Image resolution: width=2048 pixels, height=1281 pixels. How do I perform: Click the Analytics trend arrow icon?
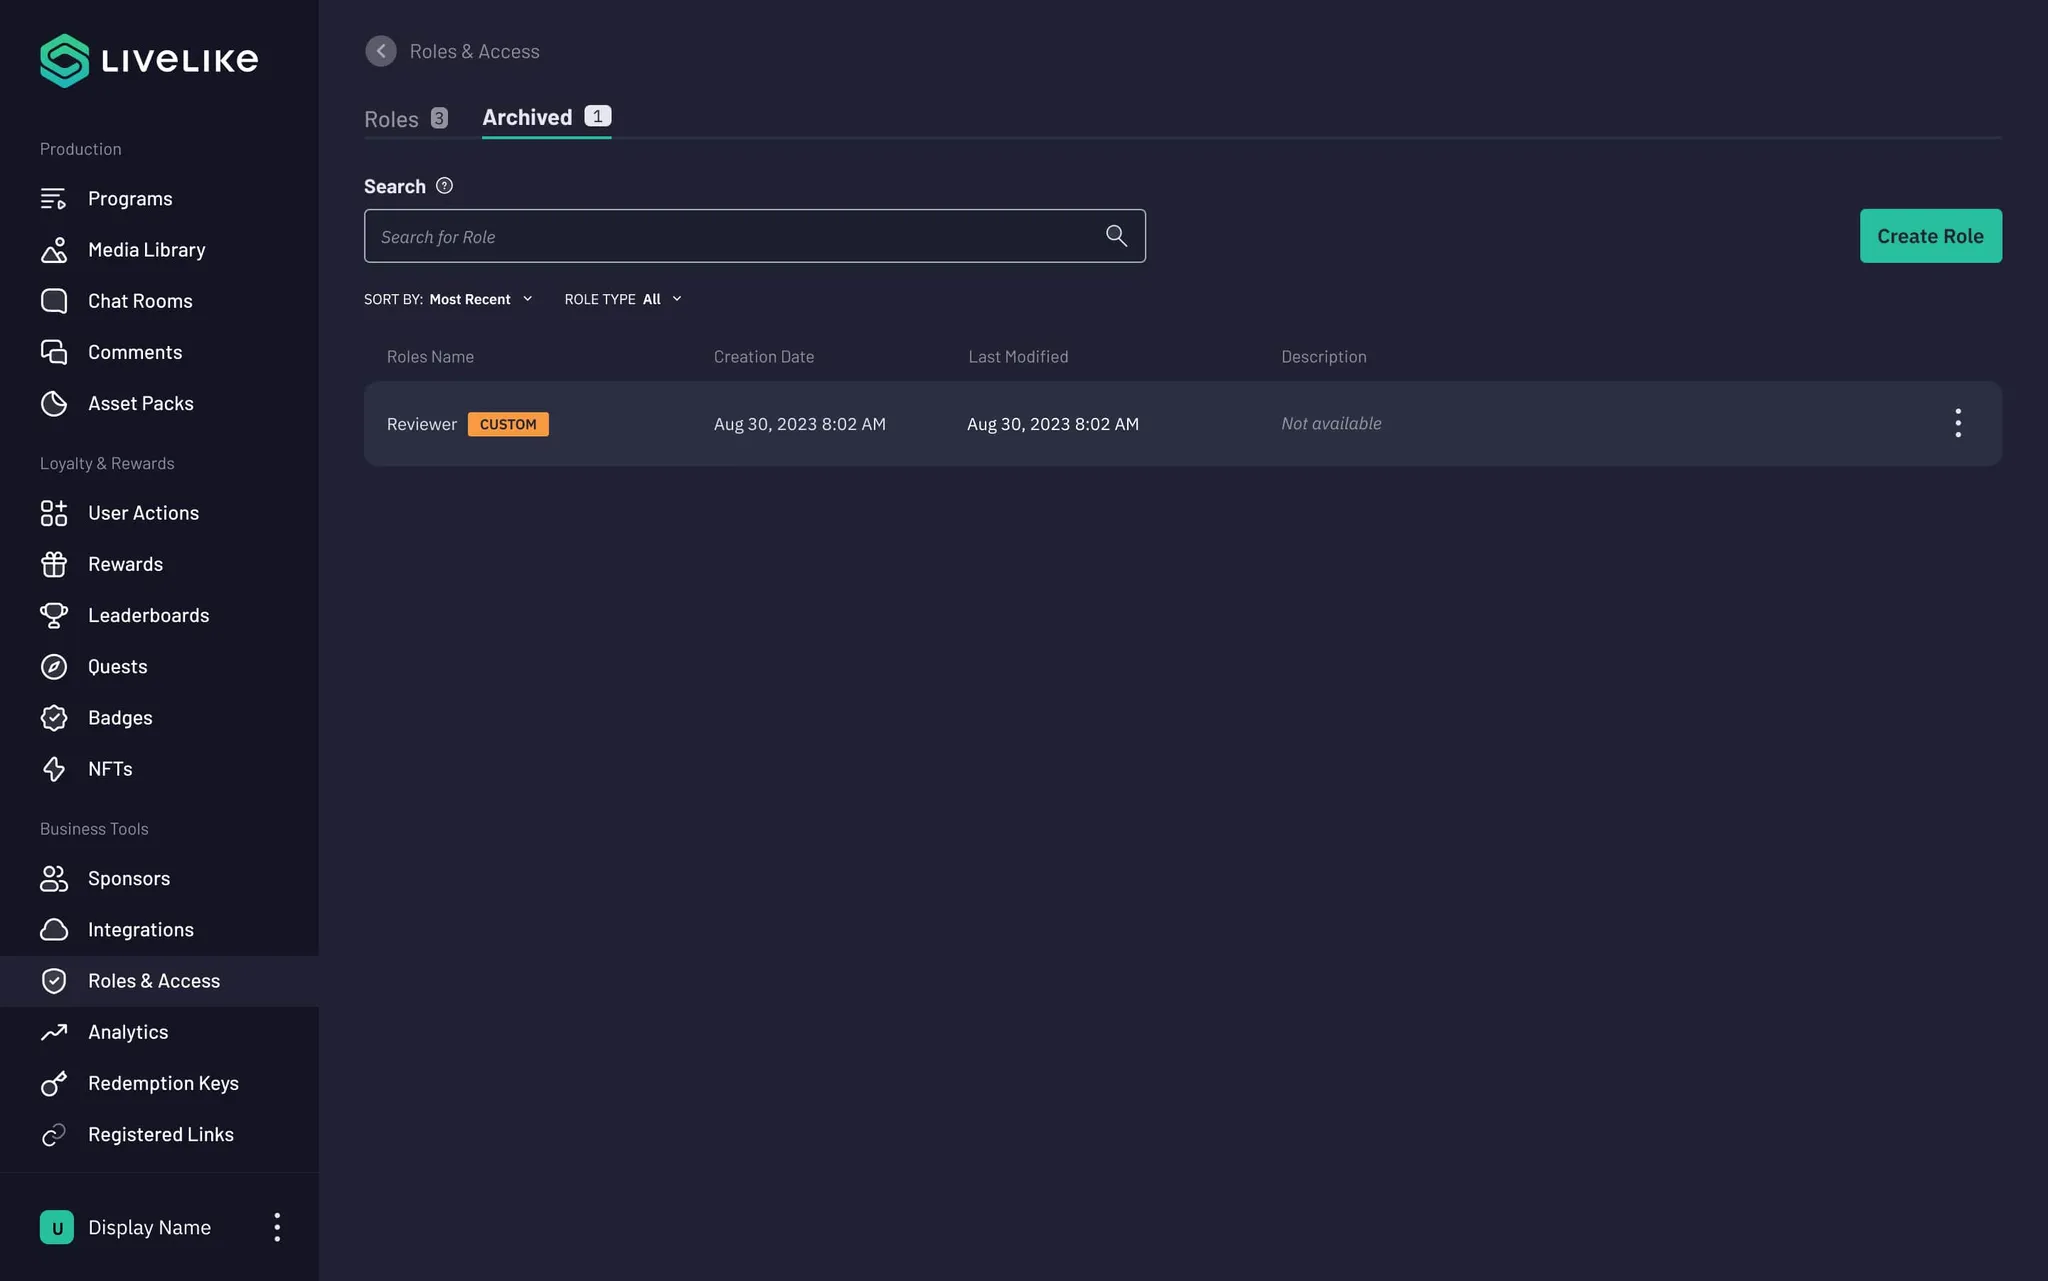(x=54, y=1032)
